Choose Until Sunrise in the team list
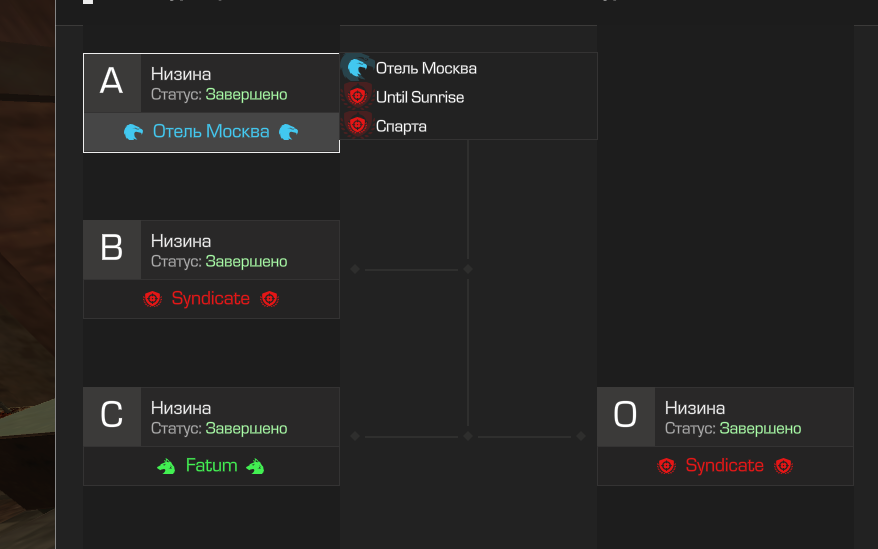Viewport: 878px width, 549px height. (x=420, y=97)
